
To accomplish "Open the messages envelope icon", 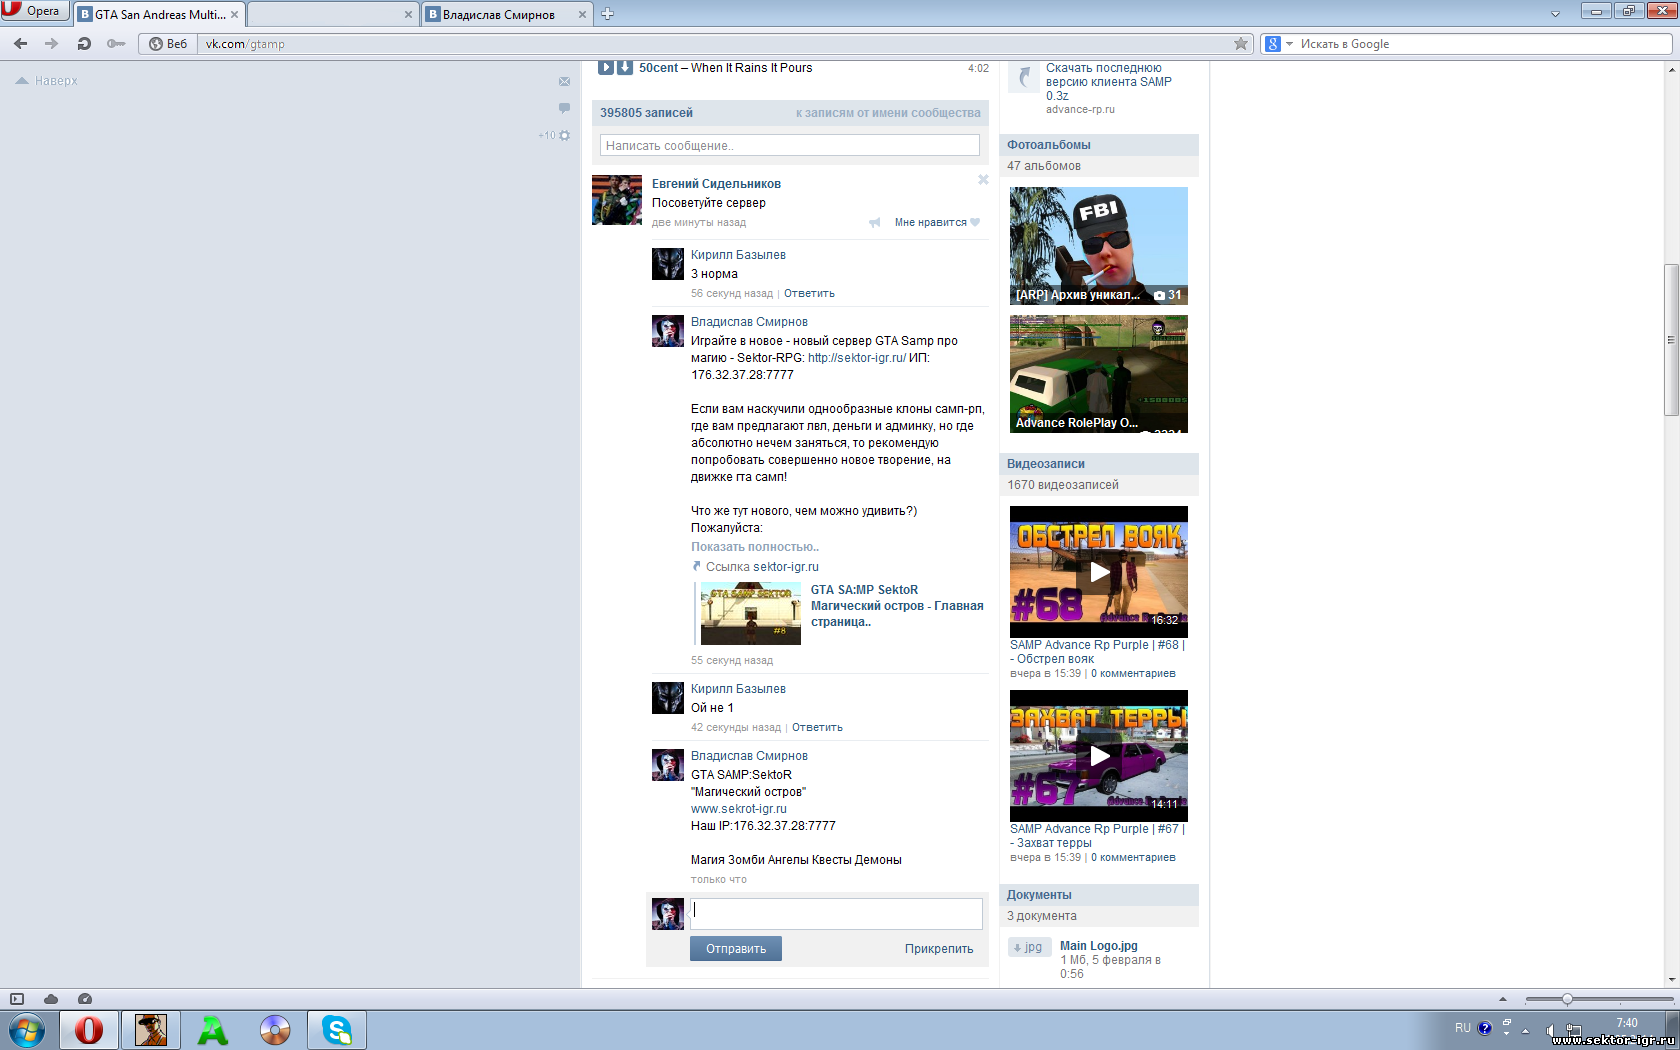I will (x=564, y=82).
